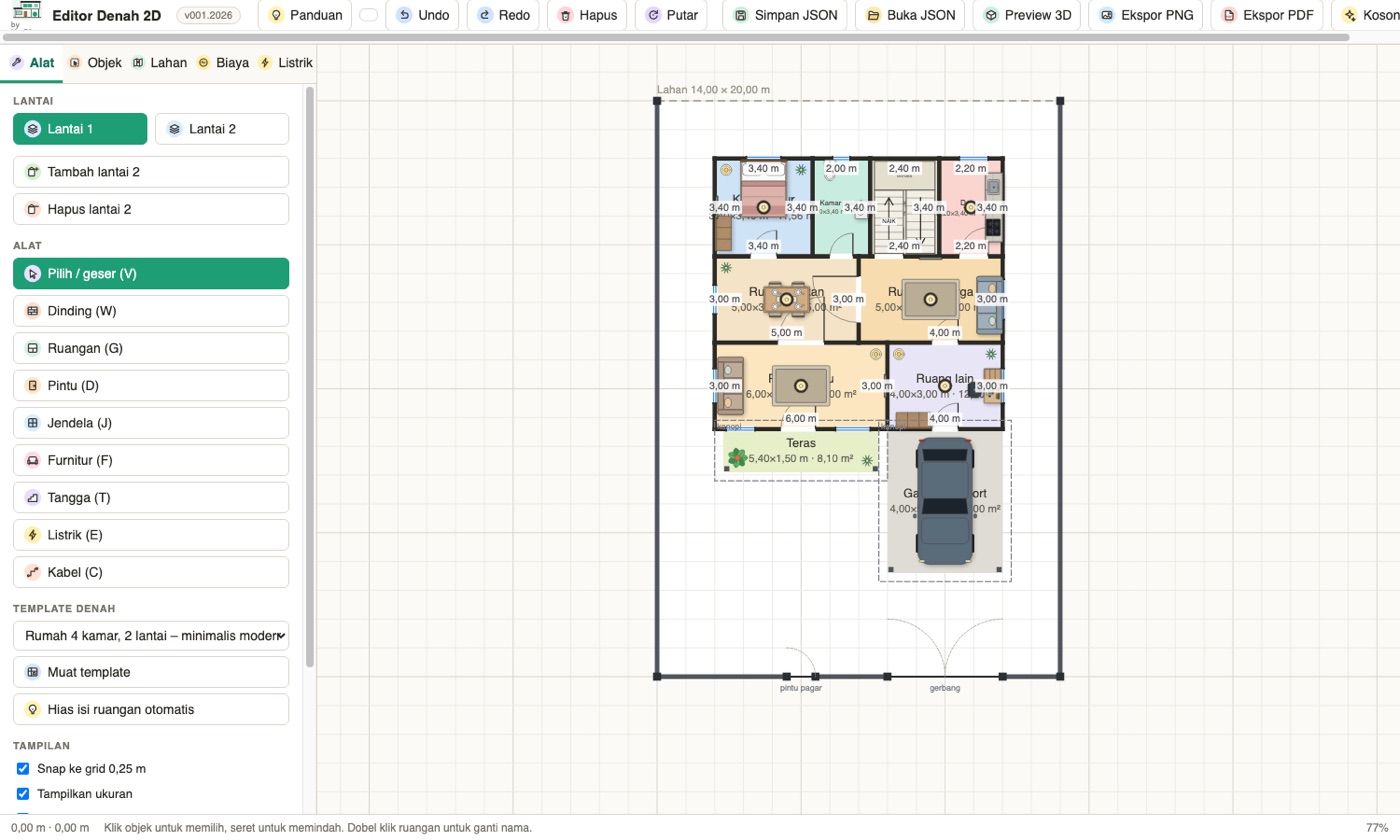Screen dimensions: 1400x840
Task: Flip the small switch beside Panduan
Action: (x=368, y=15)
